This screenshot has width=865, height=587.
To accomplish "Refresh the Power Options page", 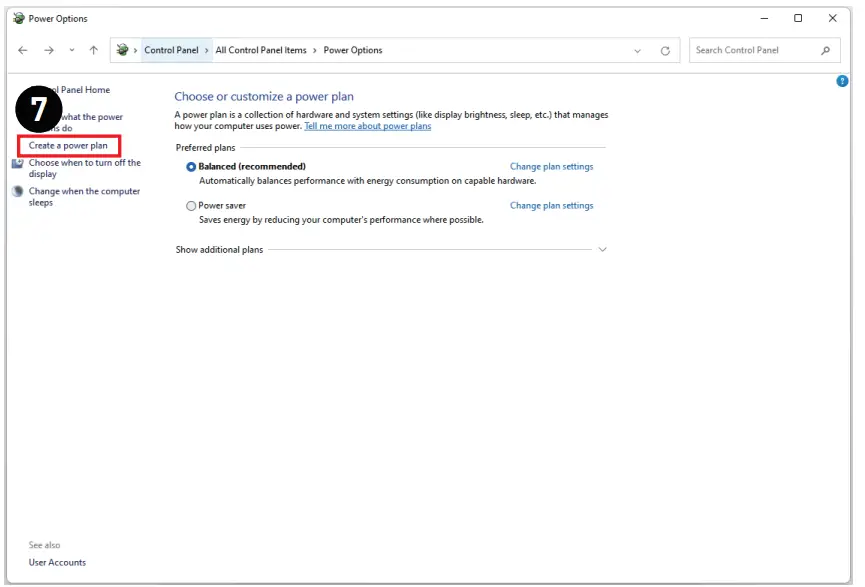I will pyautogui.click(x=665, y=51).
